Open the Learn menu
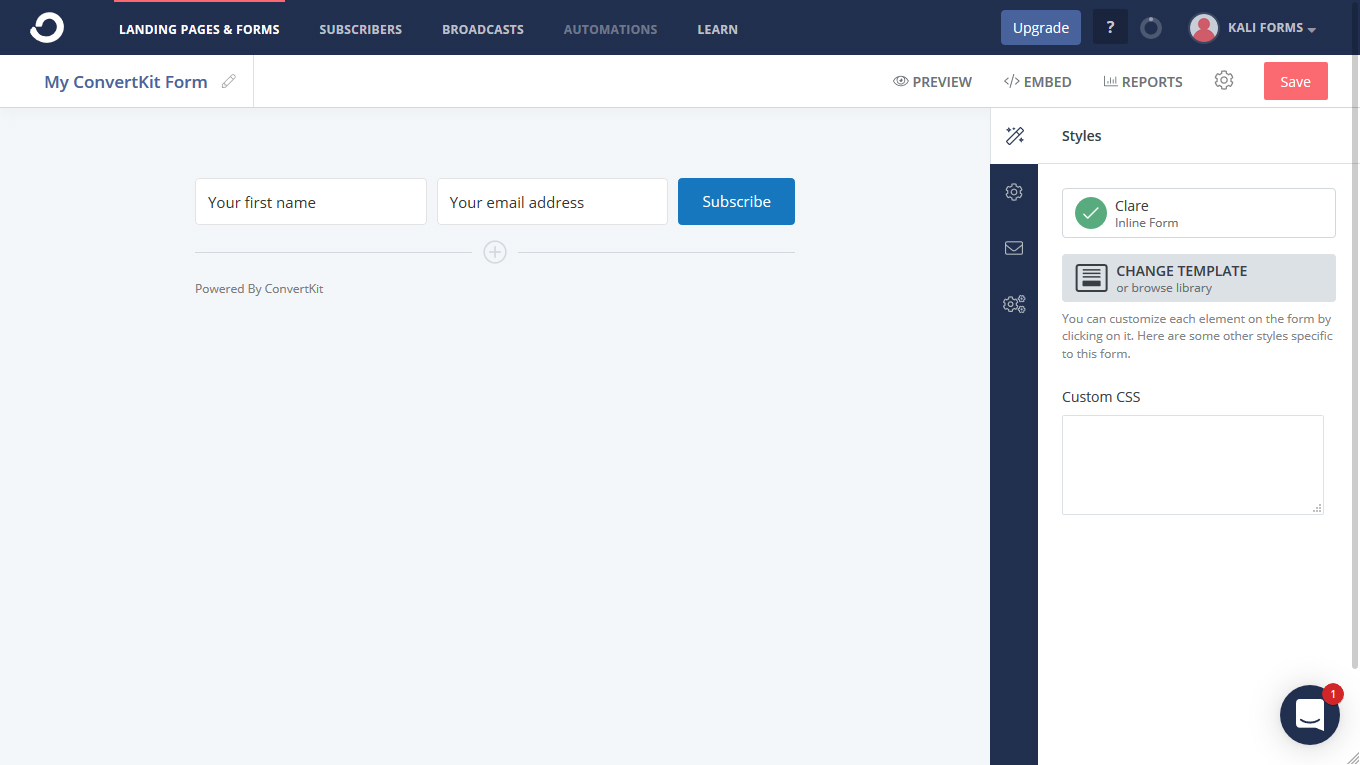This screenshot has width=1360, height=765. [717, 29]
